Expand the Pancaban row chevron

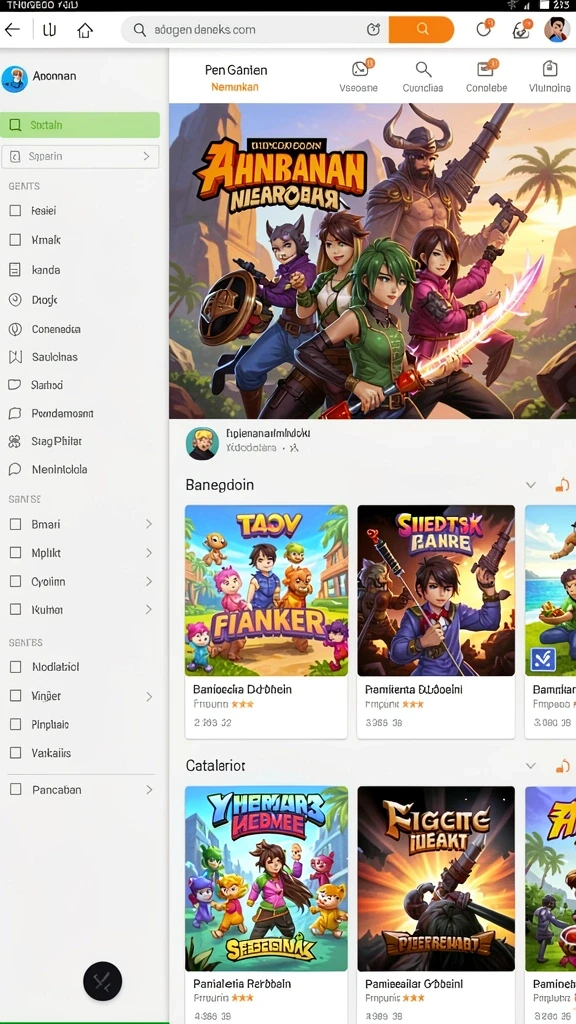coord(149,790)
